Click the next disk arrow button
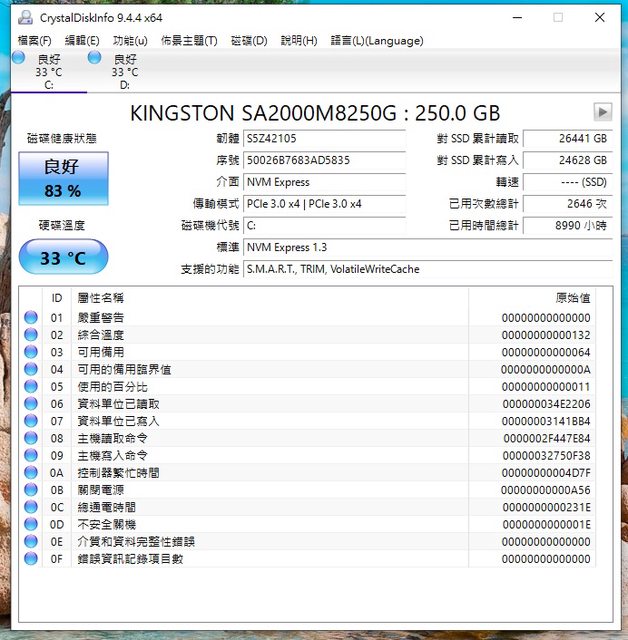The height and width of the screenshot is (640, 628). [602, 112]
